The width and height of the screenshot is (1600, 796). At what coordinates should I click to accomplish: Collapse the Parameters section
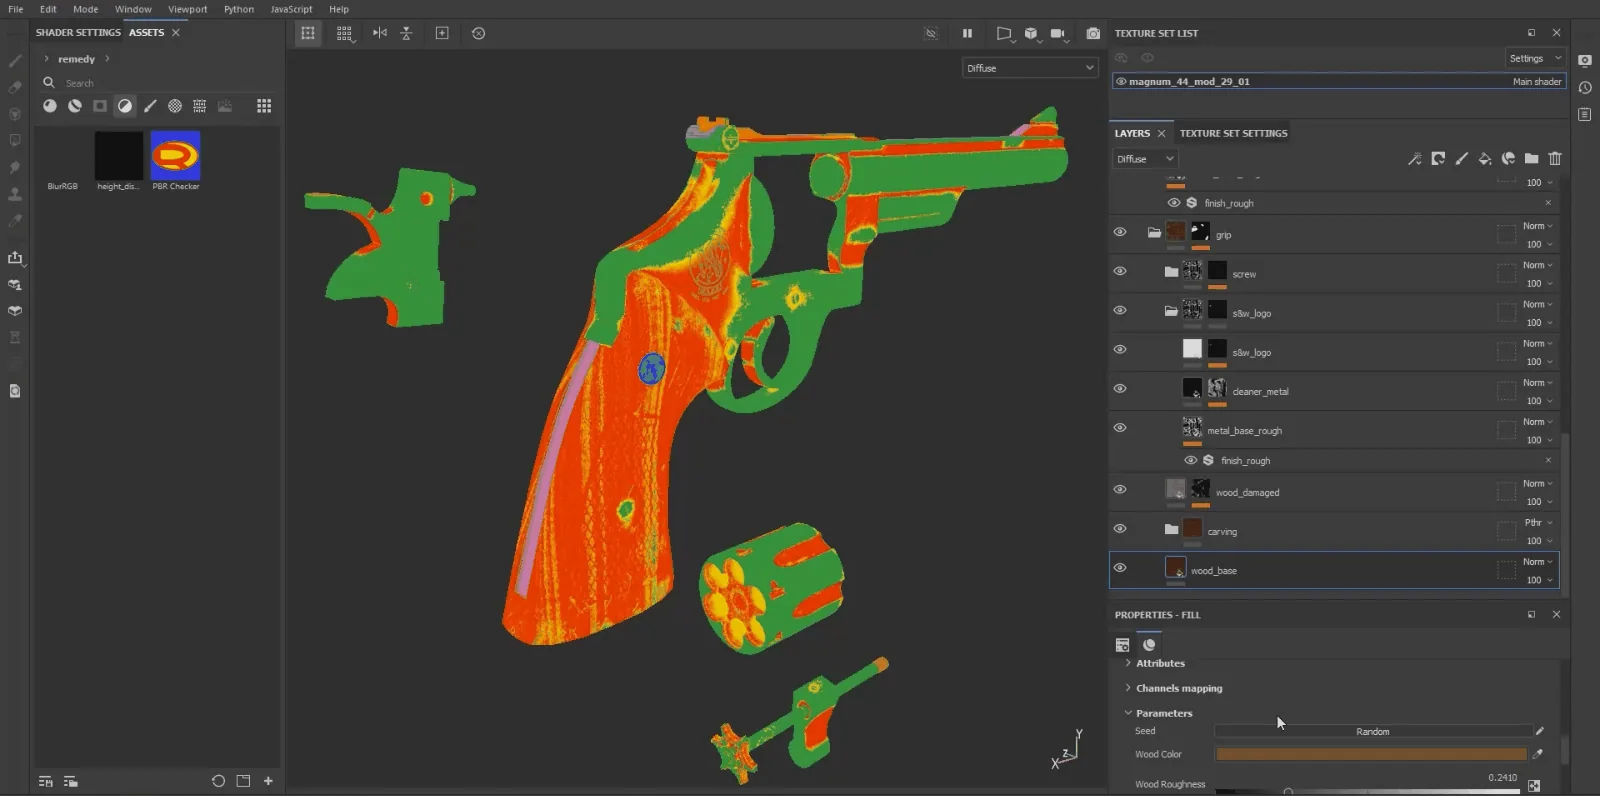click(1128, 713)
